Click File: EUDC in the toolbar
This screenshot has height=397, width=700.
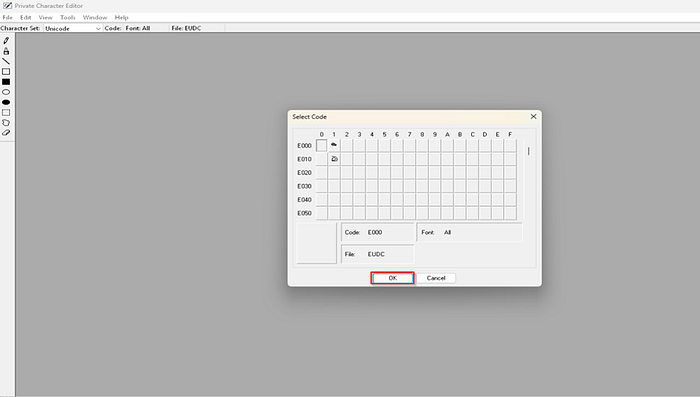(x=186, y=28)
